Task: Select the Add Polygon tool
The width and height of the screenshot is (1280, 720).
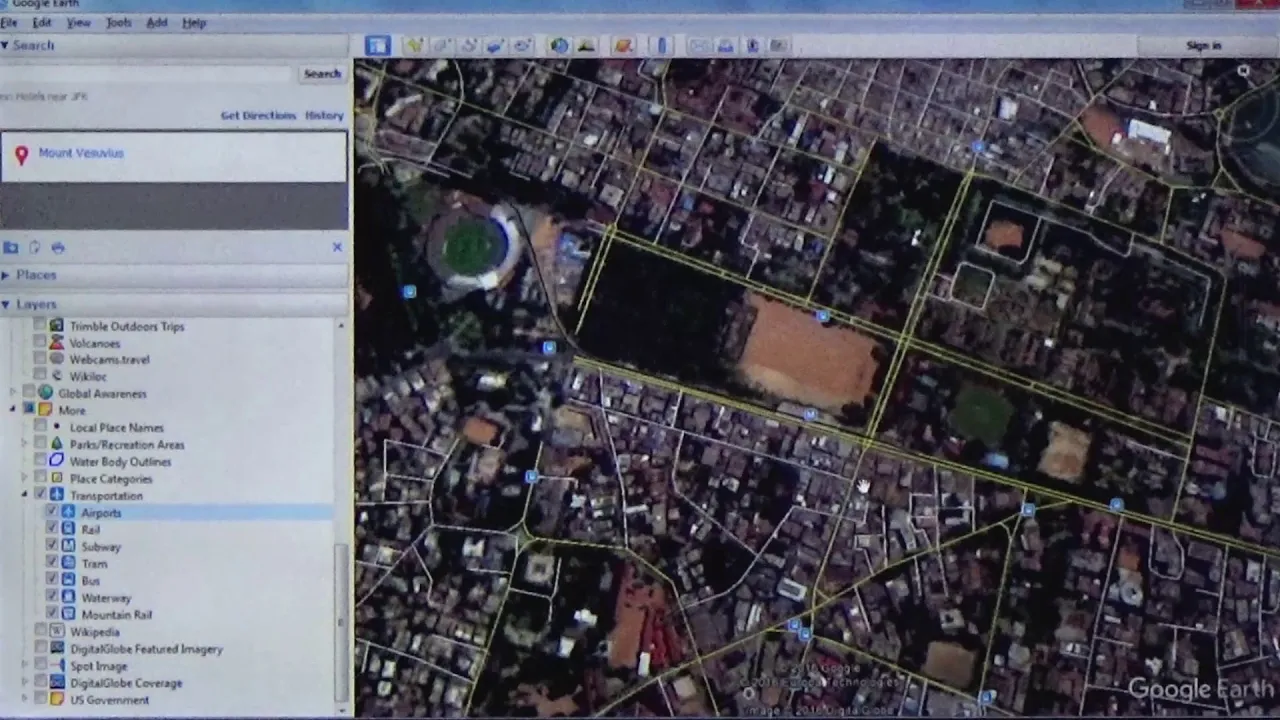Action: click(441, 45)
